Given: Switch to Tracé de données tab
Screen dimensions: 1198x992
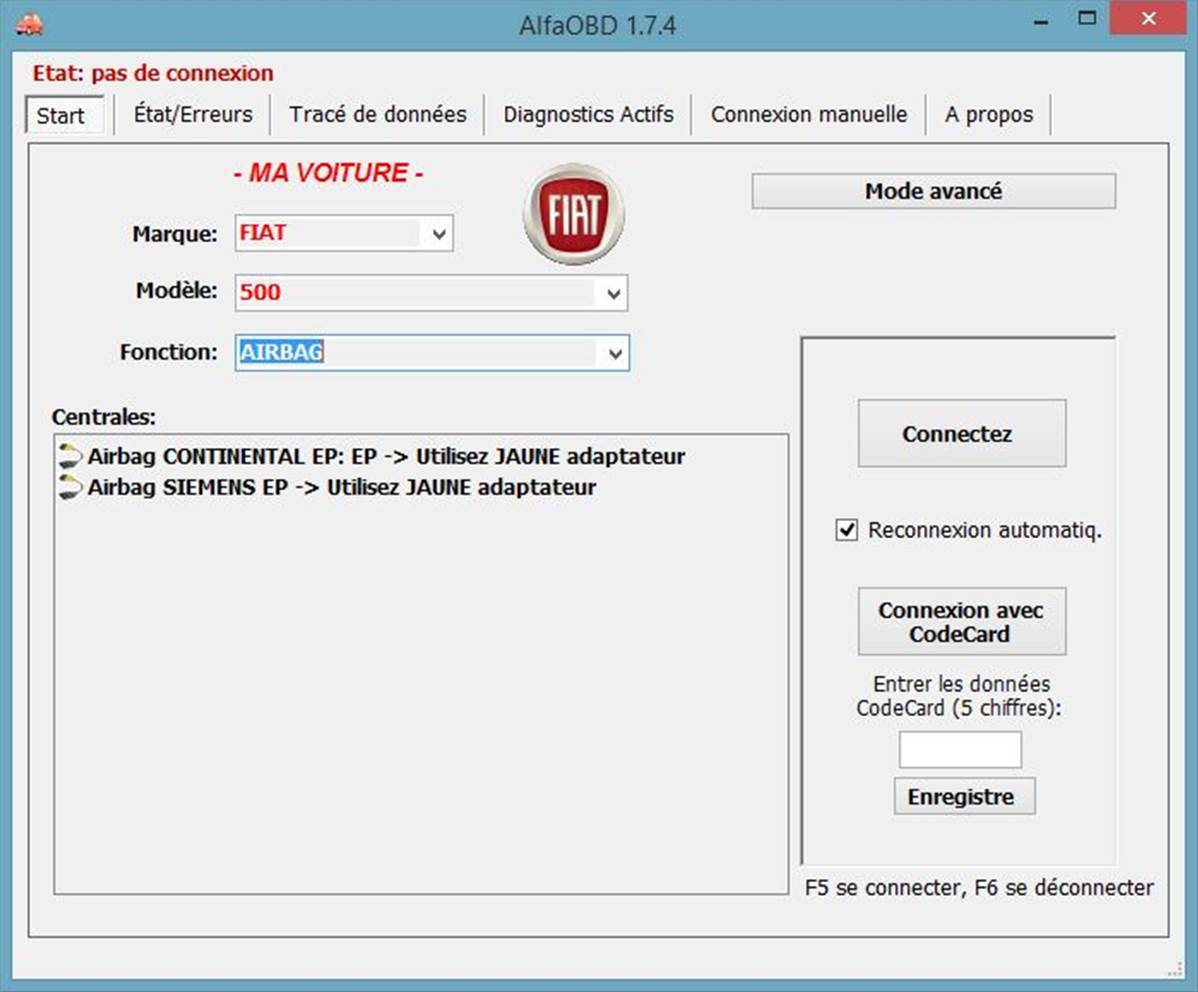Looking at the screenshot, I should coord(377,114).
